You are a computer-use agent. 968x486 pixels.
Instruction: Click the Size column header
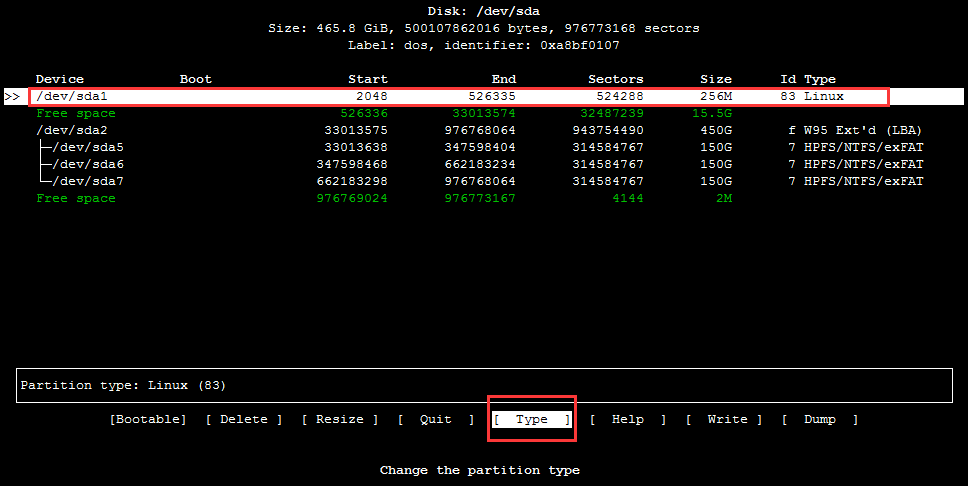tap(715, 80)
